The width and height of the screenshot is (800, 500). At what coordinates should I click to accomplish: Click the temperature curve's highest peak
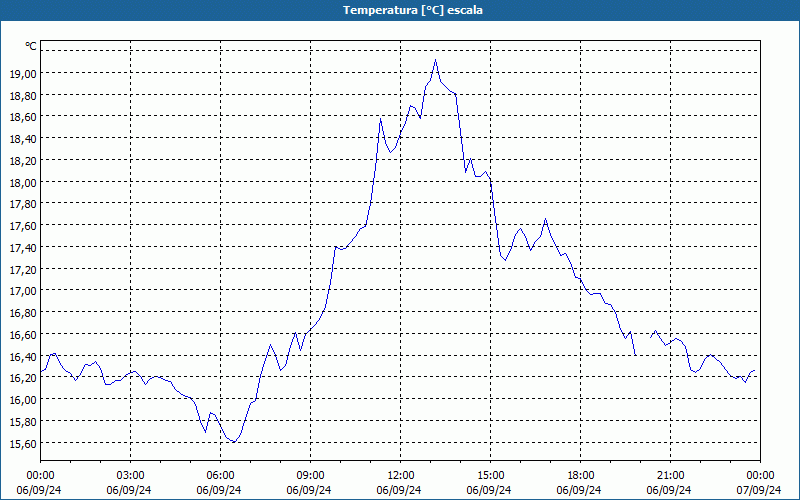pos(435,60)
